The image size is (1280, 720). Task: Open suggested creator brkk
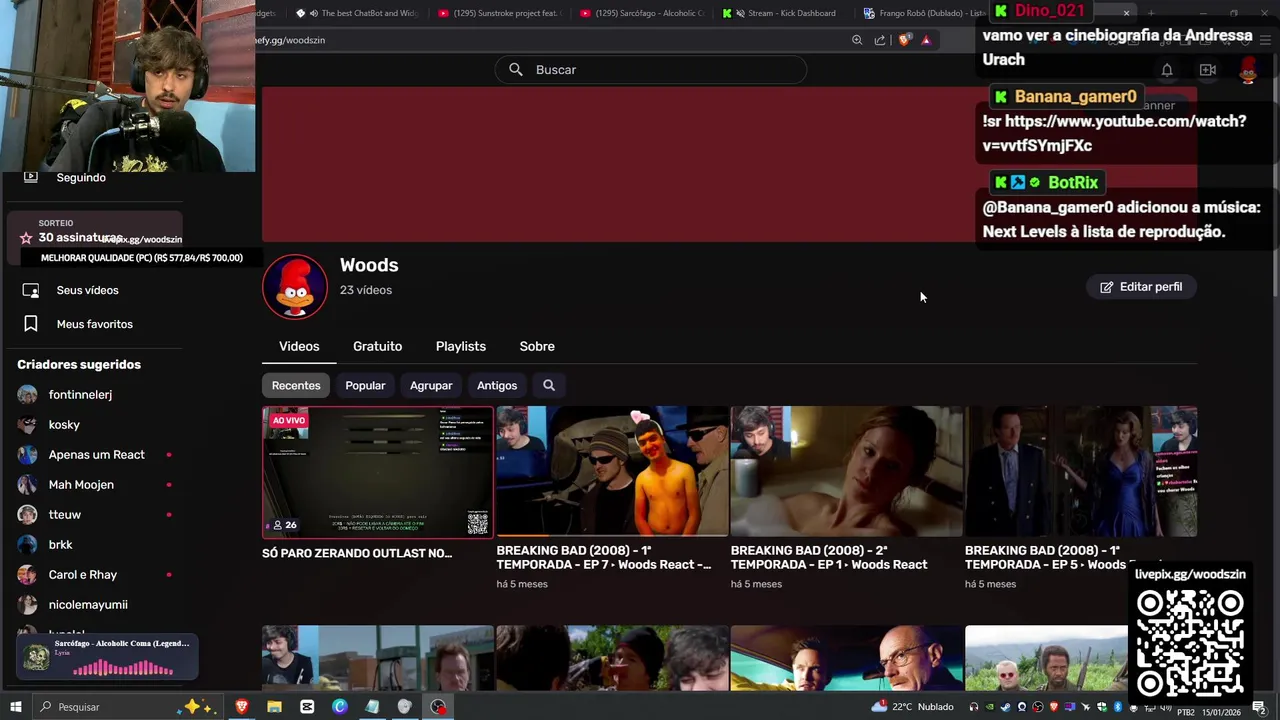[x=61, y=545]
